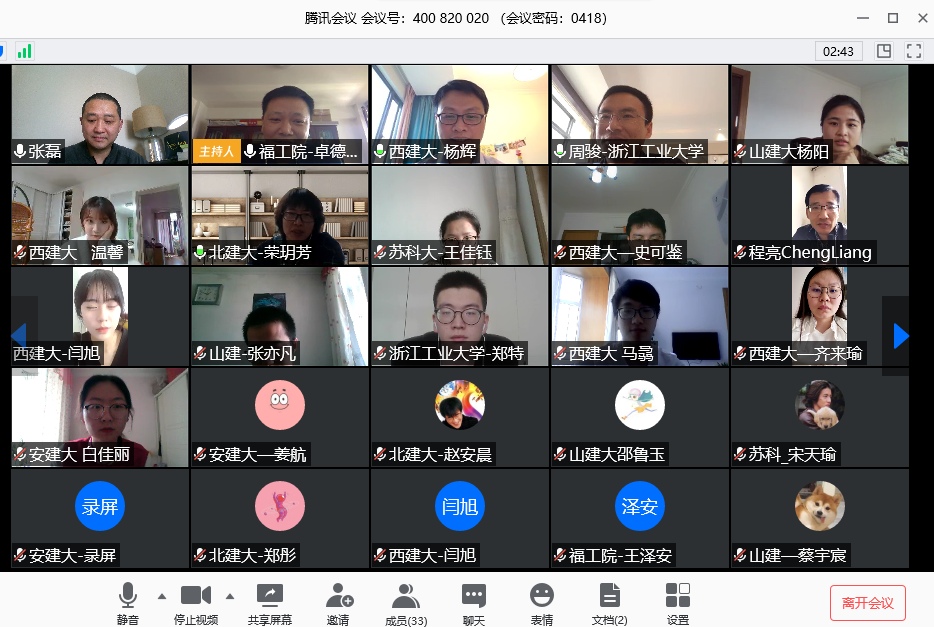Viewport: 934px width, 627px height.
Task: Click the green network signal icon
Action: click(24, 50)
